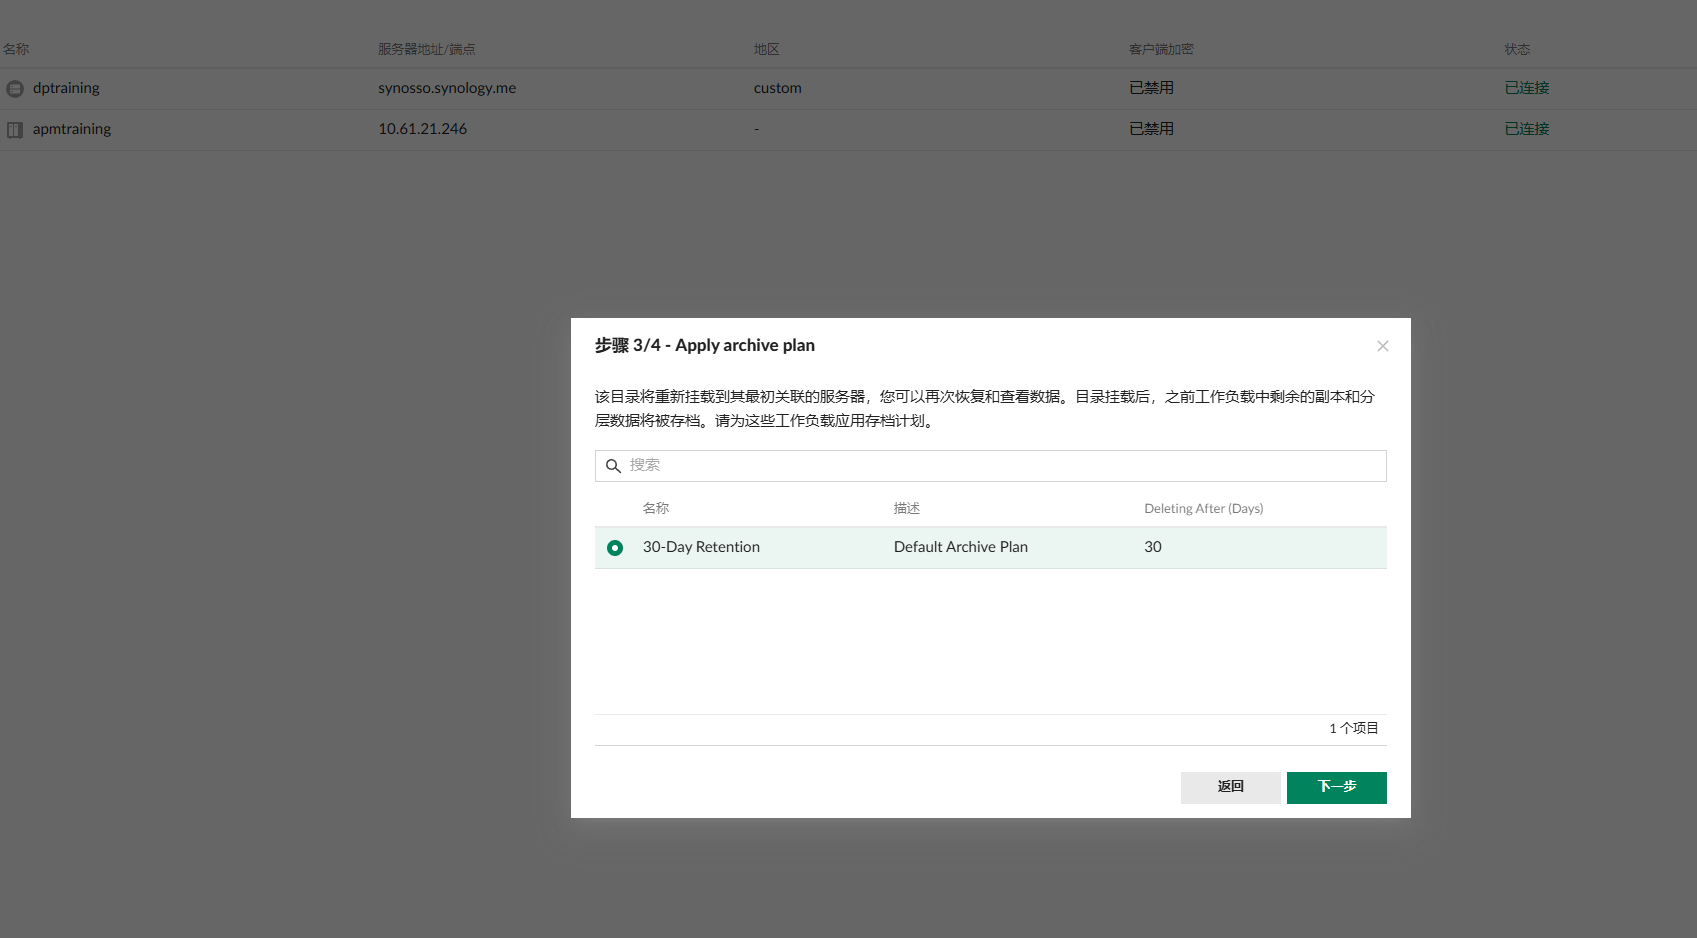Click 已连接 status for dptraining
Image resolution: width=1697 pixels, height=938 pixels.
1526,88
